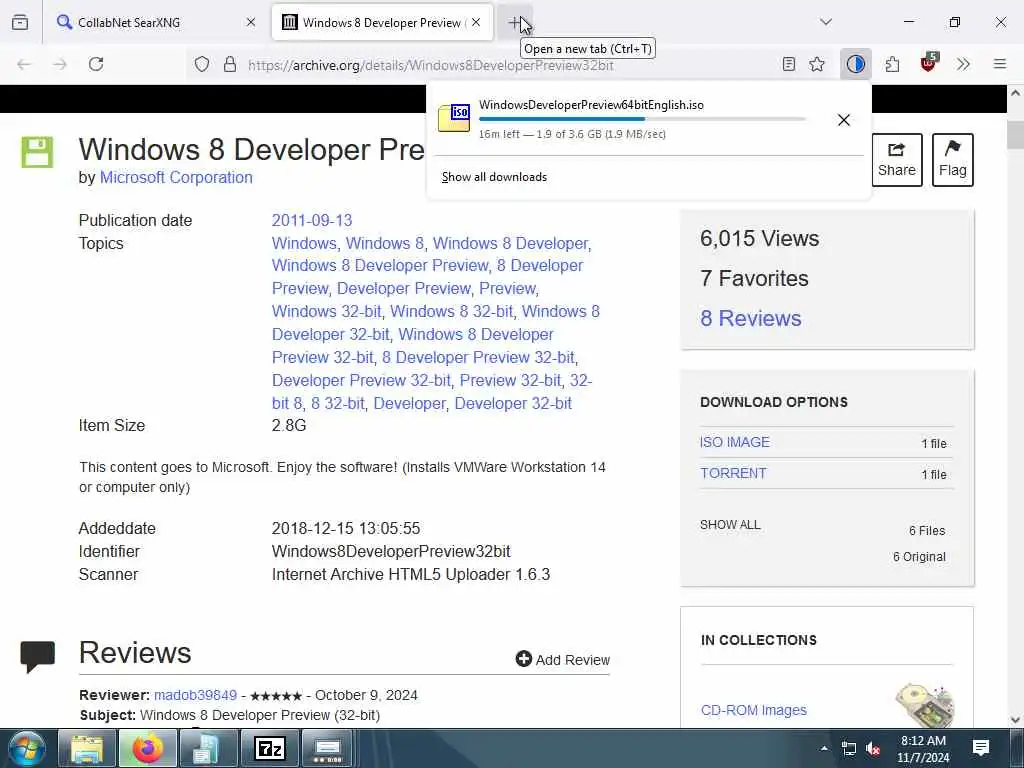Open reviewer madob39849 profile
1024x768 pixels.
click(195, 696)
